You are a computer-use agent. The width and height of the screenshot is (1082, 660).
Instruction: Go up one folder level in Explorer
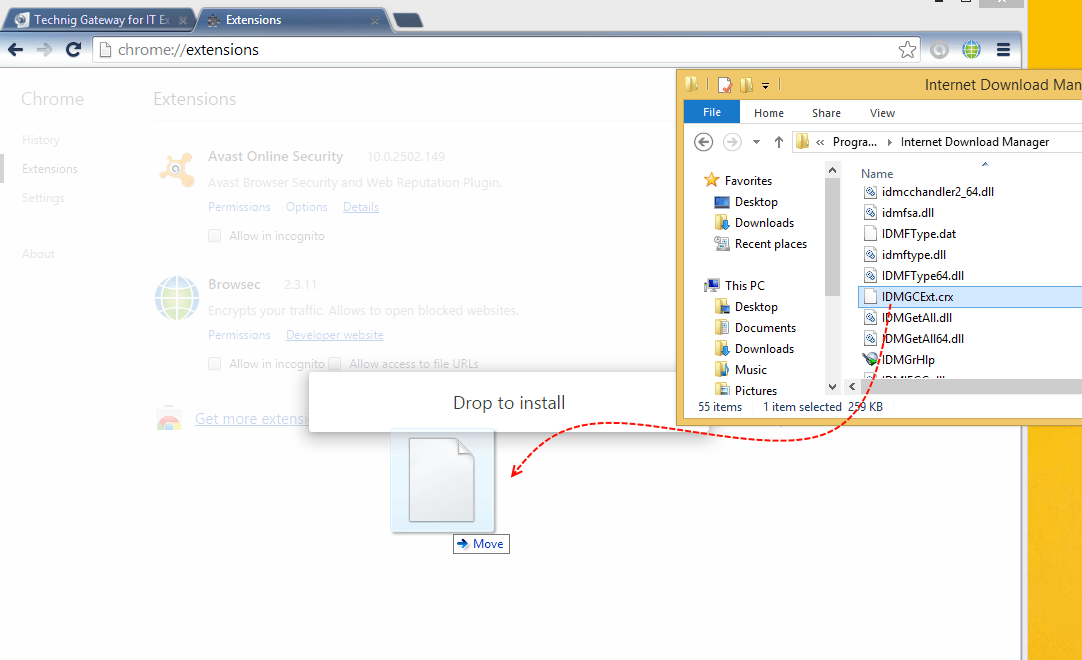[778, 142]
